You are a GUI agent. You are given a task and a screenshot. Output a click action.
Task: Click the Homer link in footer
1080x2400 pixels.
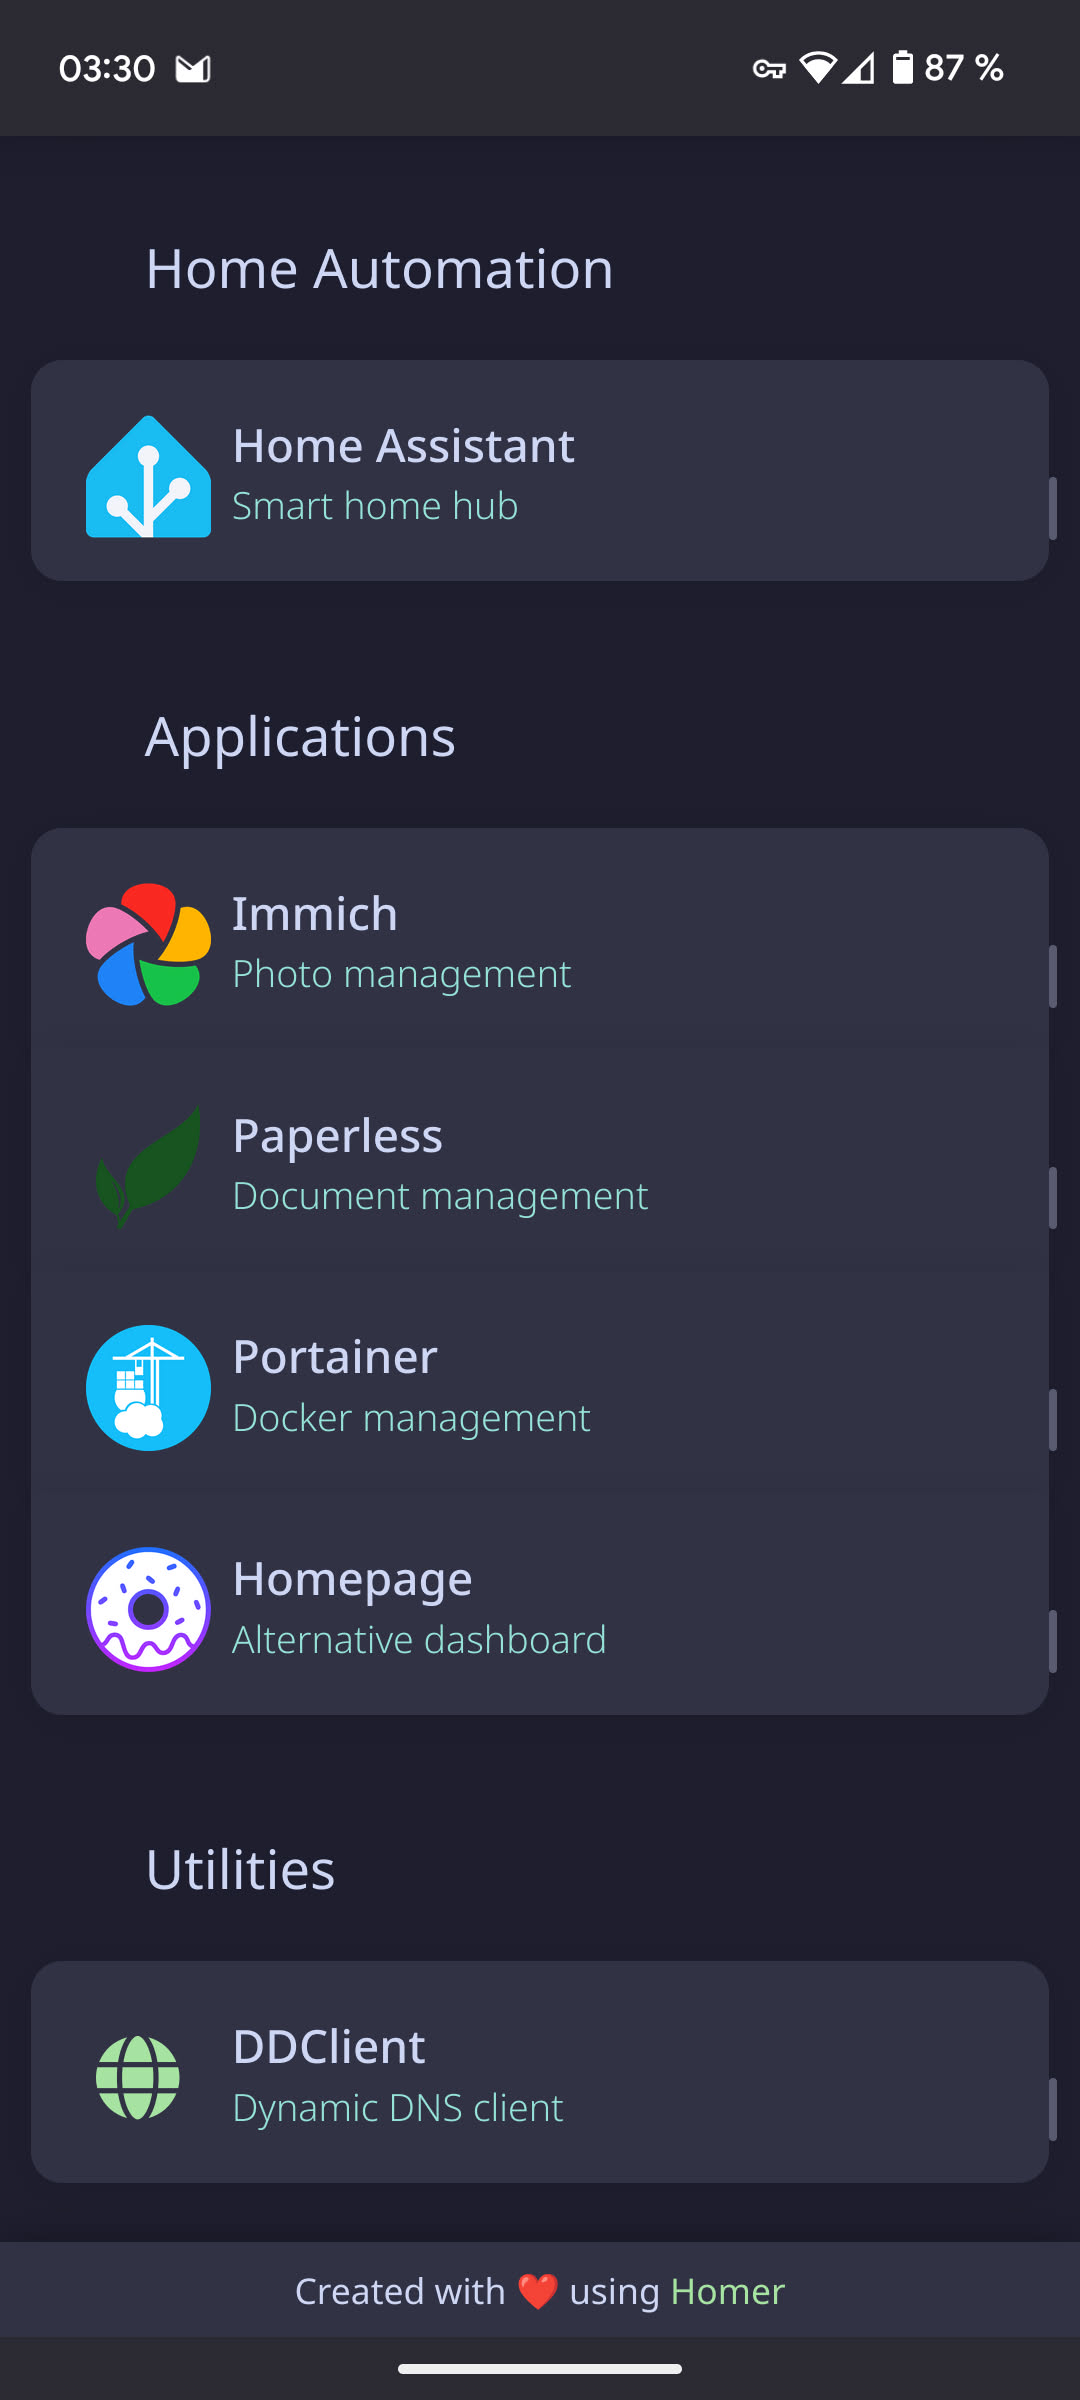(x=727, y=2291)
